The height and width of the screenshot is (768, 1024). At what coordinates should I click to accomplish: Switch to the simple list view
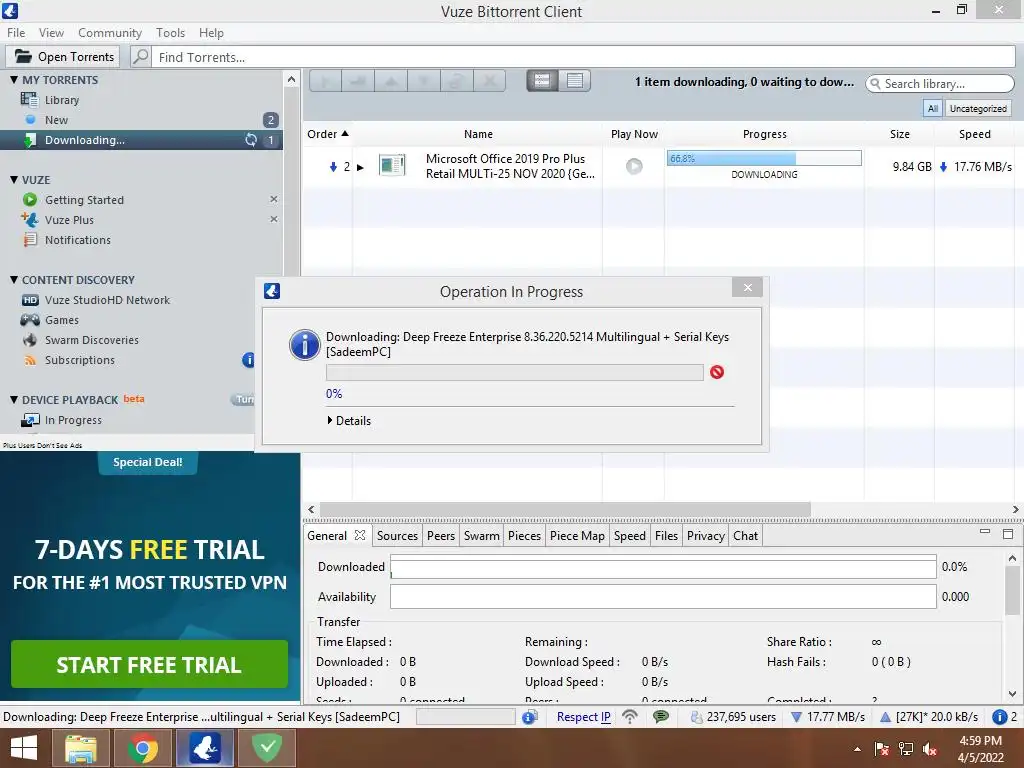(575, 80)
